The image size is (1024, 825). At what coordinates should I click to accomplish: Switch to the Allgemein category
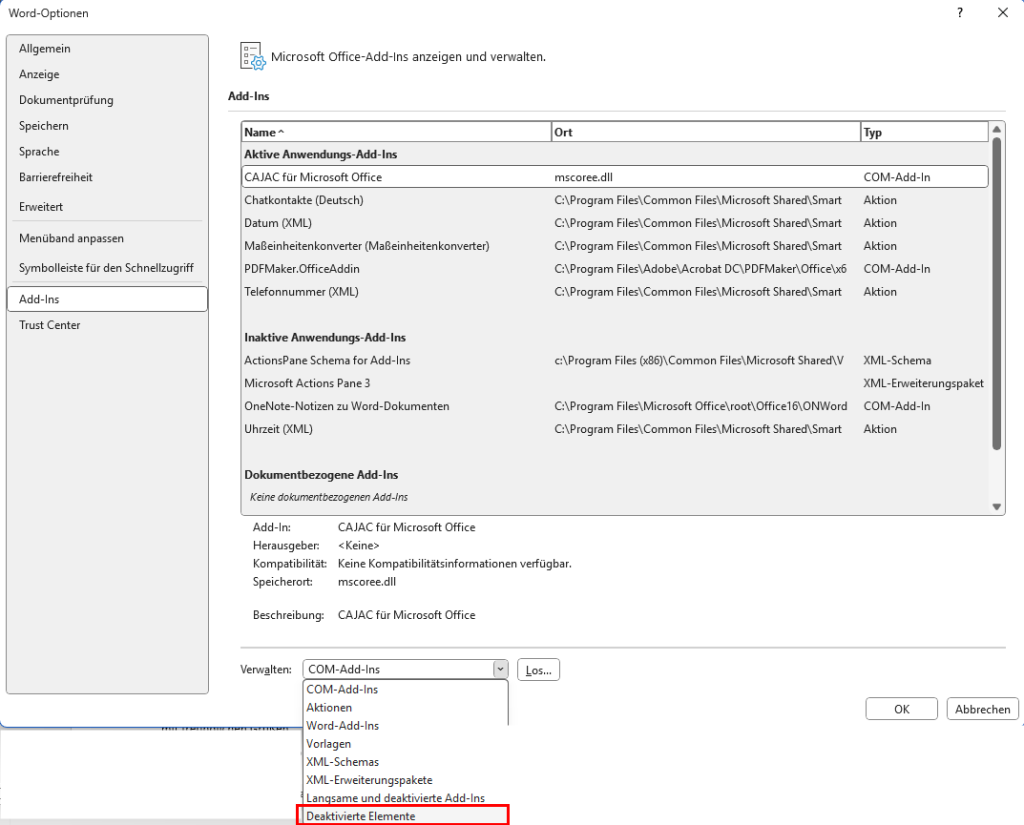(45, 49)
